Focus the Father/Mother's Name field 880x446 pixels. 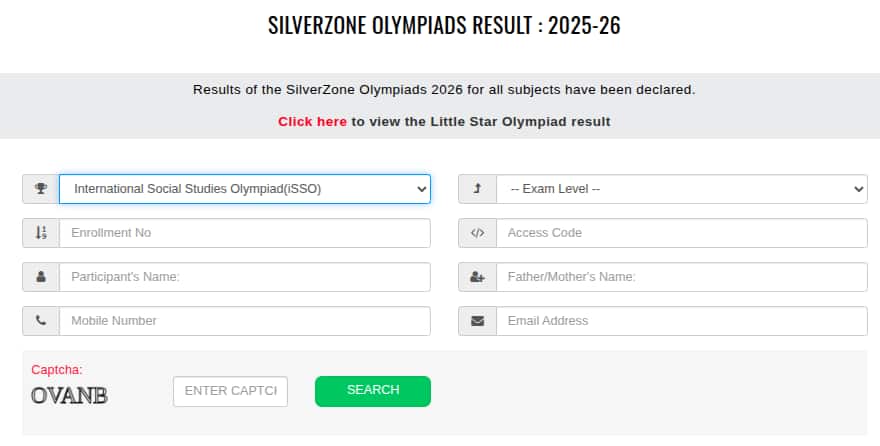681,277
